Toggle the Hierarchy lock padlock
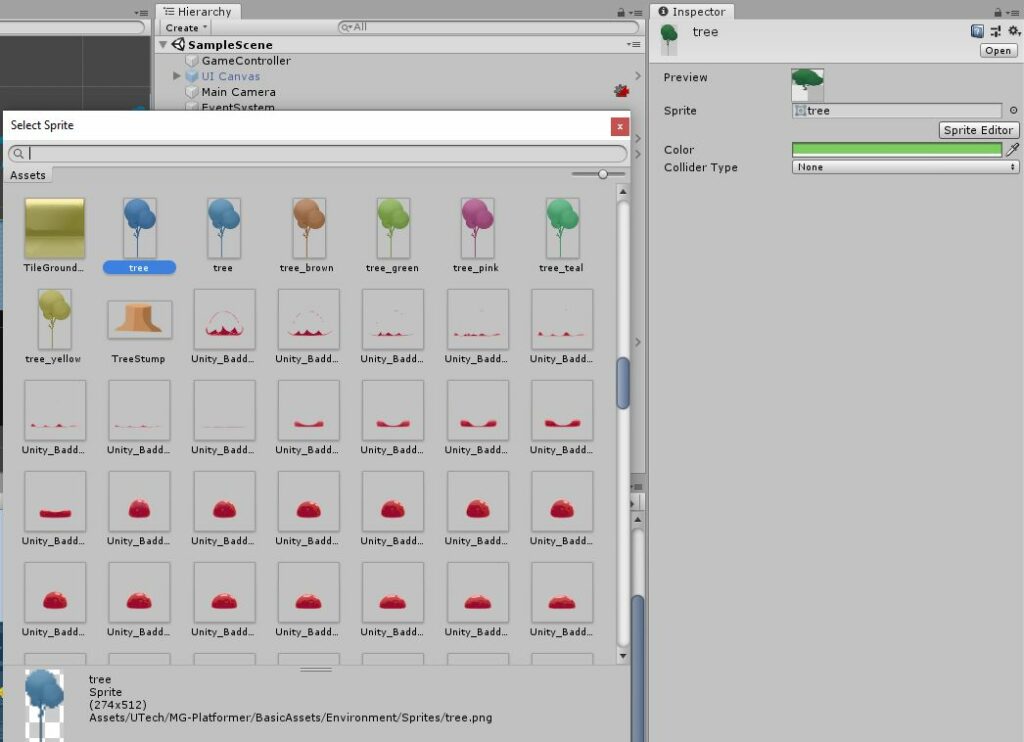 (621, 12)
